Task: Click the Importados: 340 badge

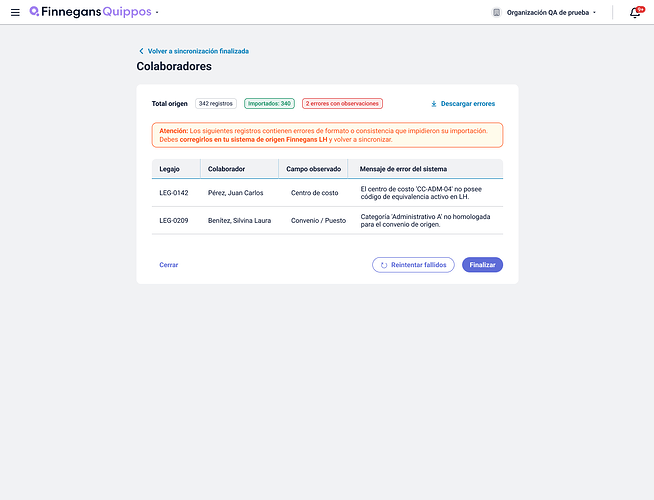Action: [269, 103]
